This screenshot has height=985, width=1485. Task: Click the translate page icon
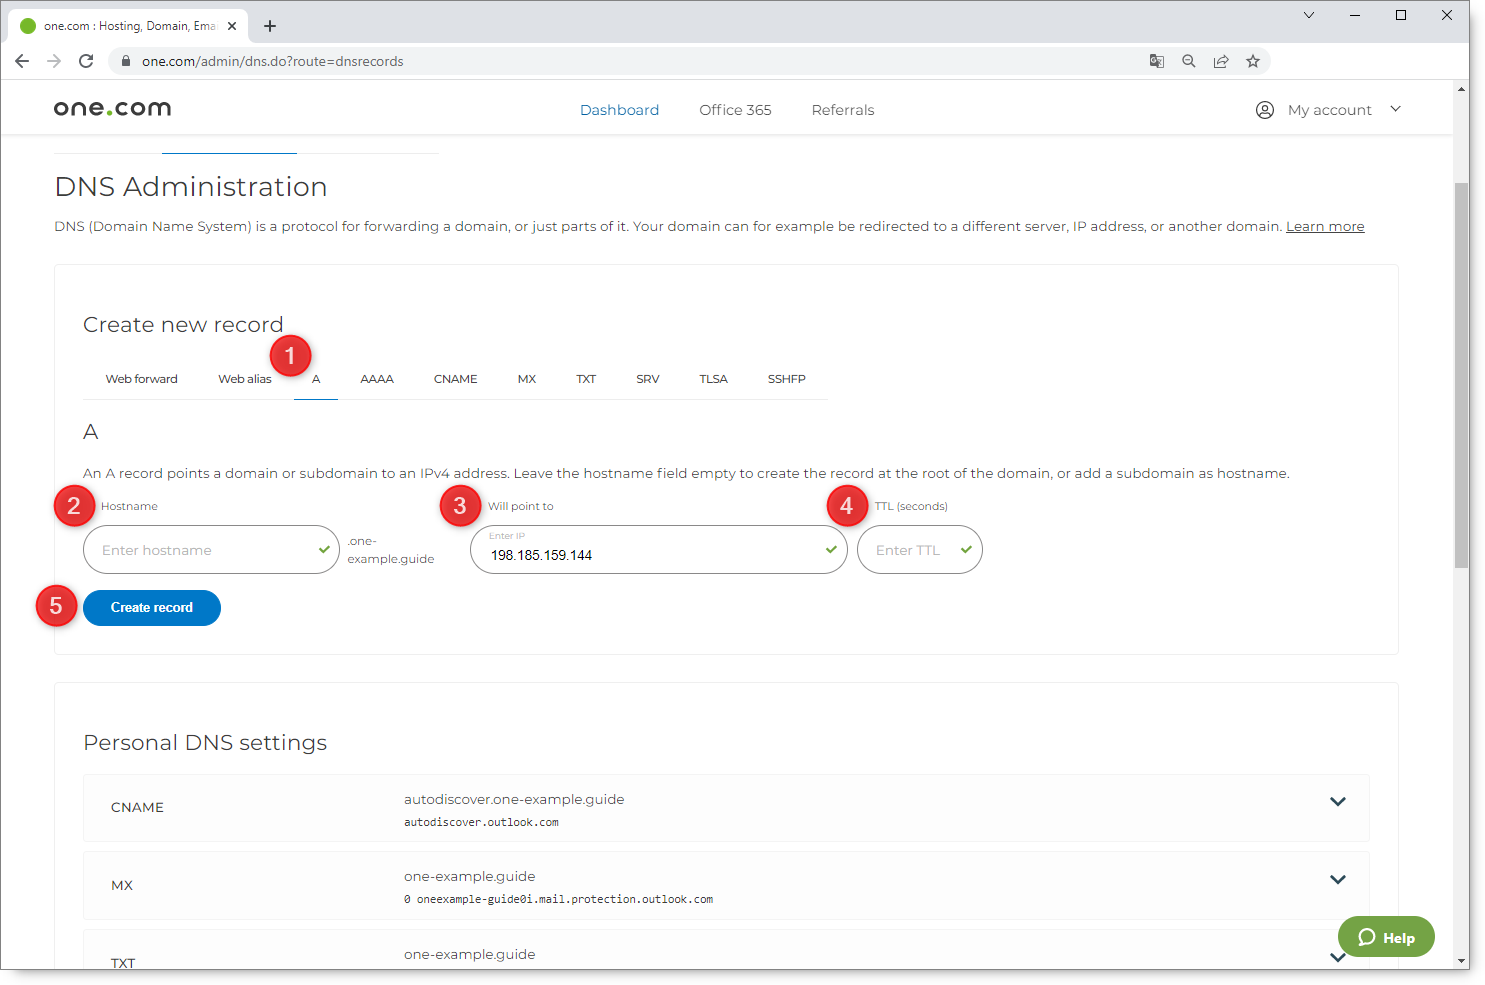(1156, 61)
